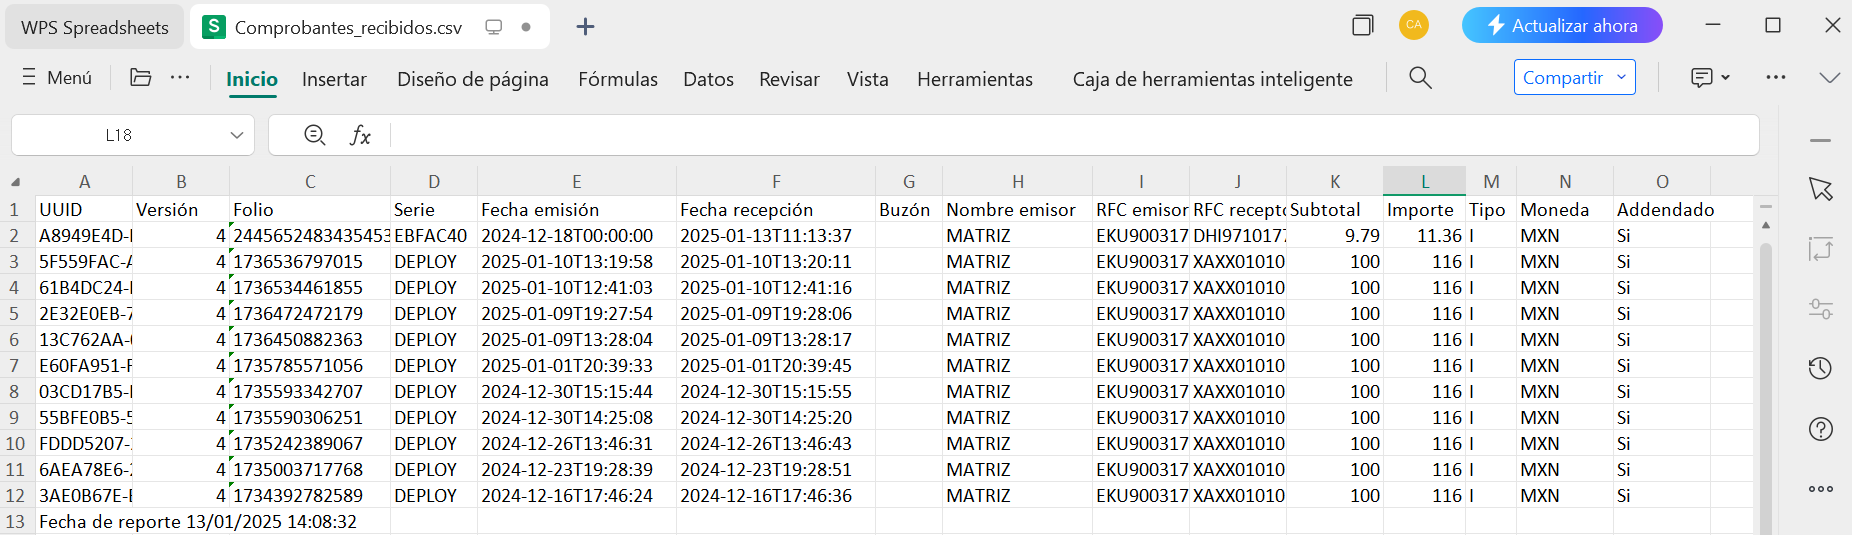Expand the Name Box dropdown arrow
This screenshot has height=535, width=1852.
(237, 135)
